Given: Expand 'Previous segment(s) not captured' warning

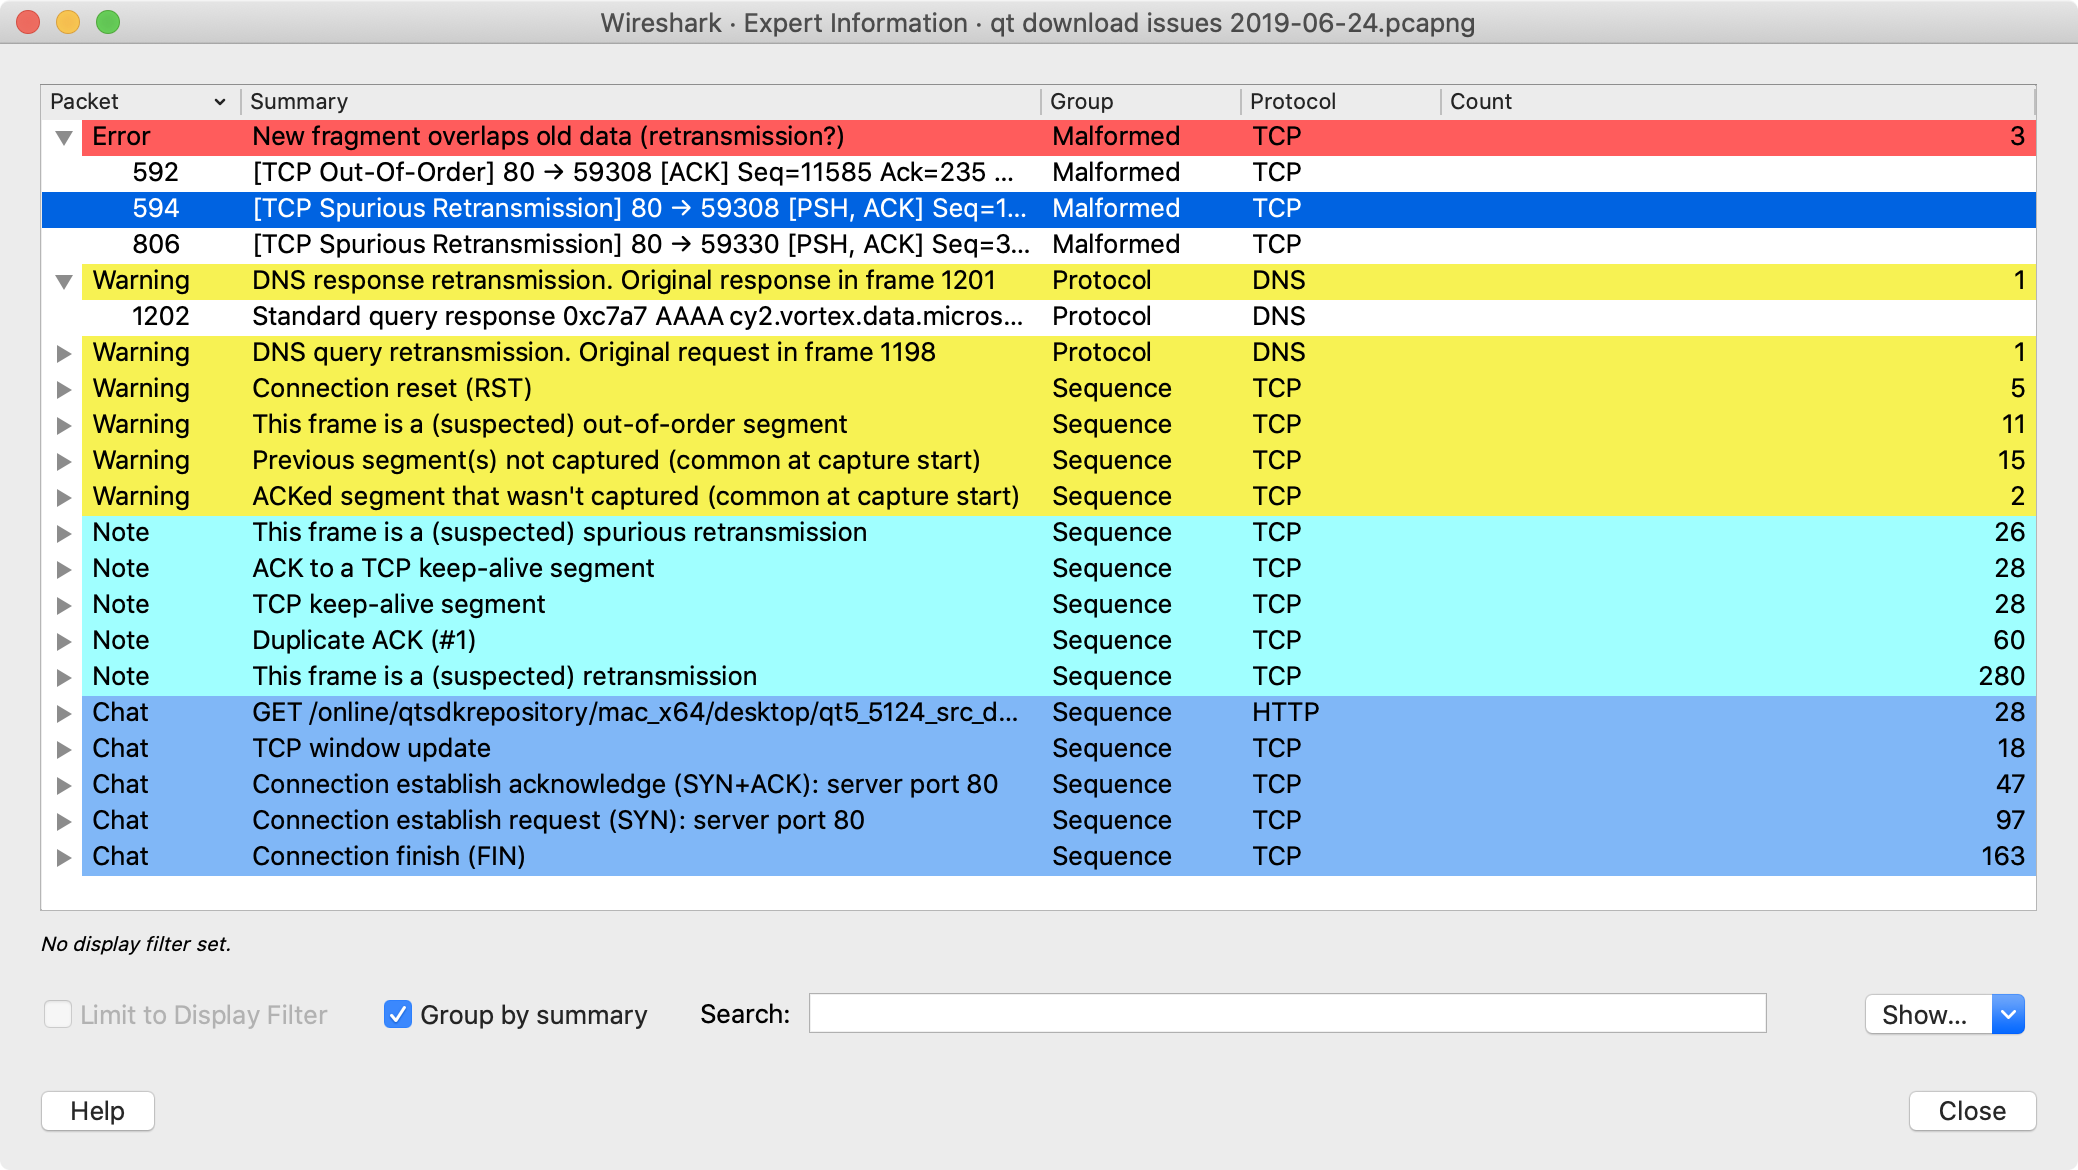Looking at the screenshot, I should coord(63,460).
